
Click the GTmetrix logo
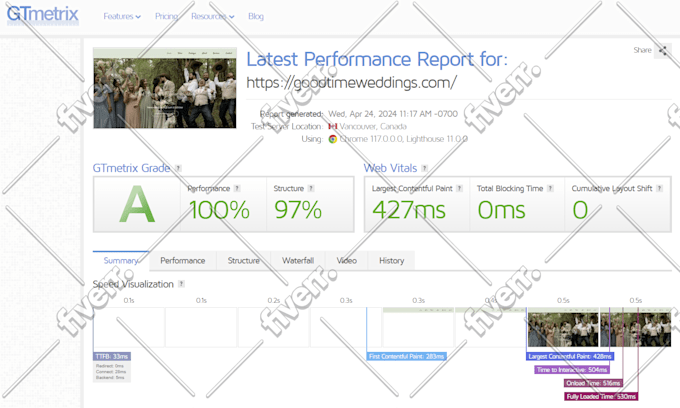42,15
